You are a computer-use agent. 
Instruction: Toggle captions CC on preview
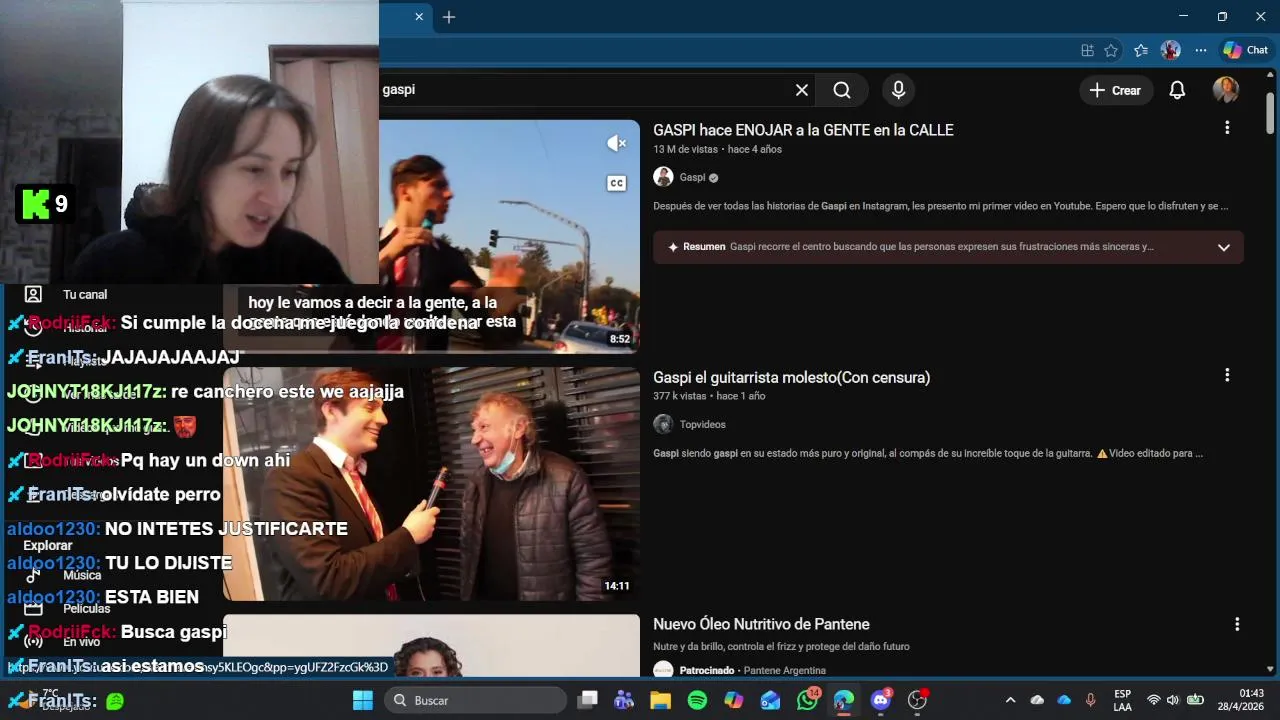(617, 183)
